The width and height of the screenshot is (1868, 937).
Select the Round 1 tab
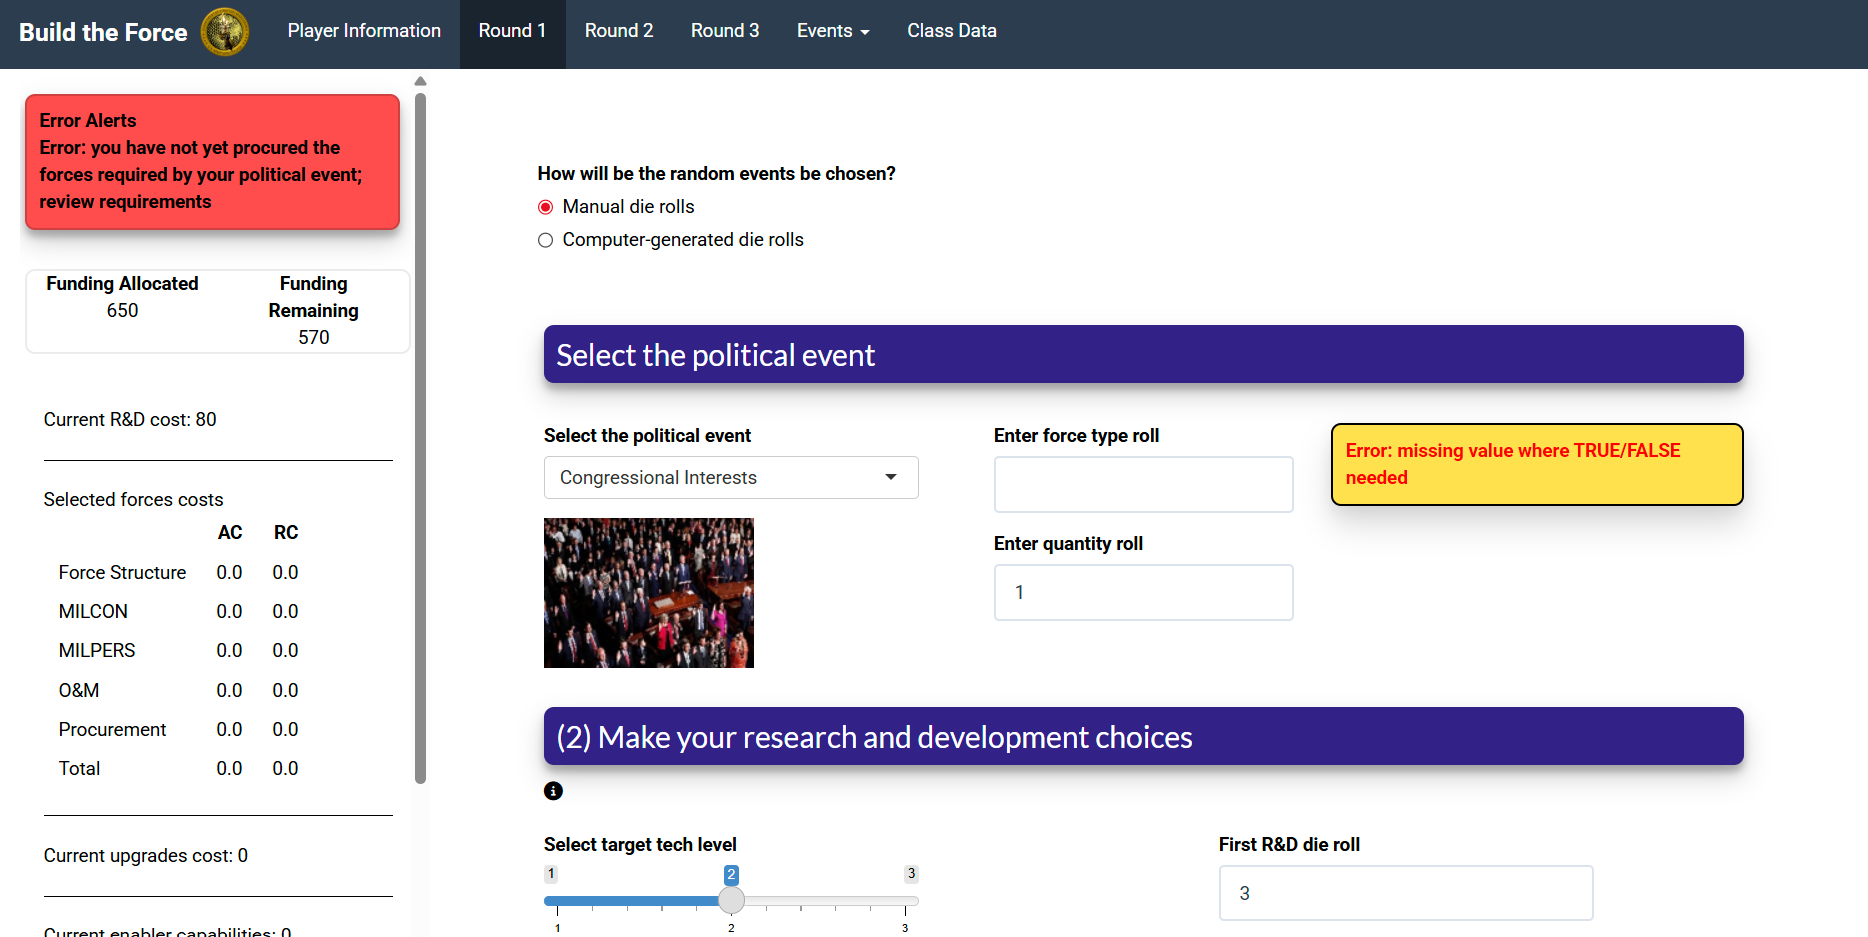(512, 31)
